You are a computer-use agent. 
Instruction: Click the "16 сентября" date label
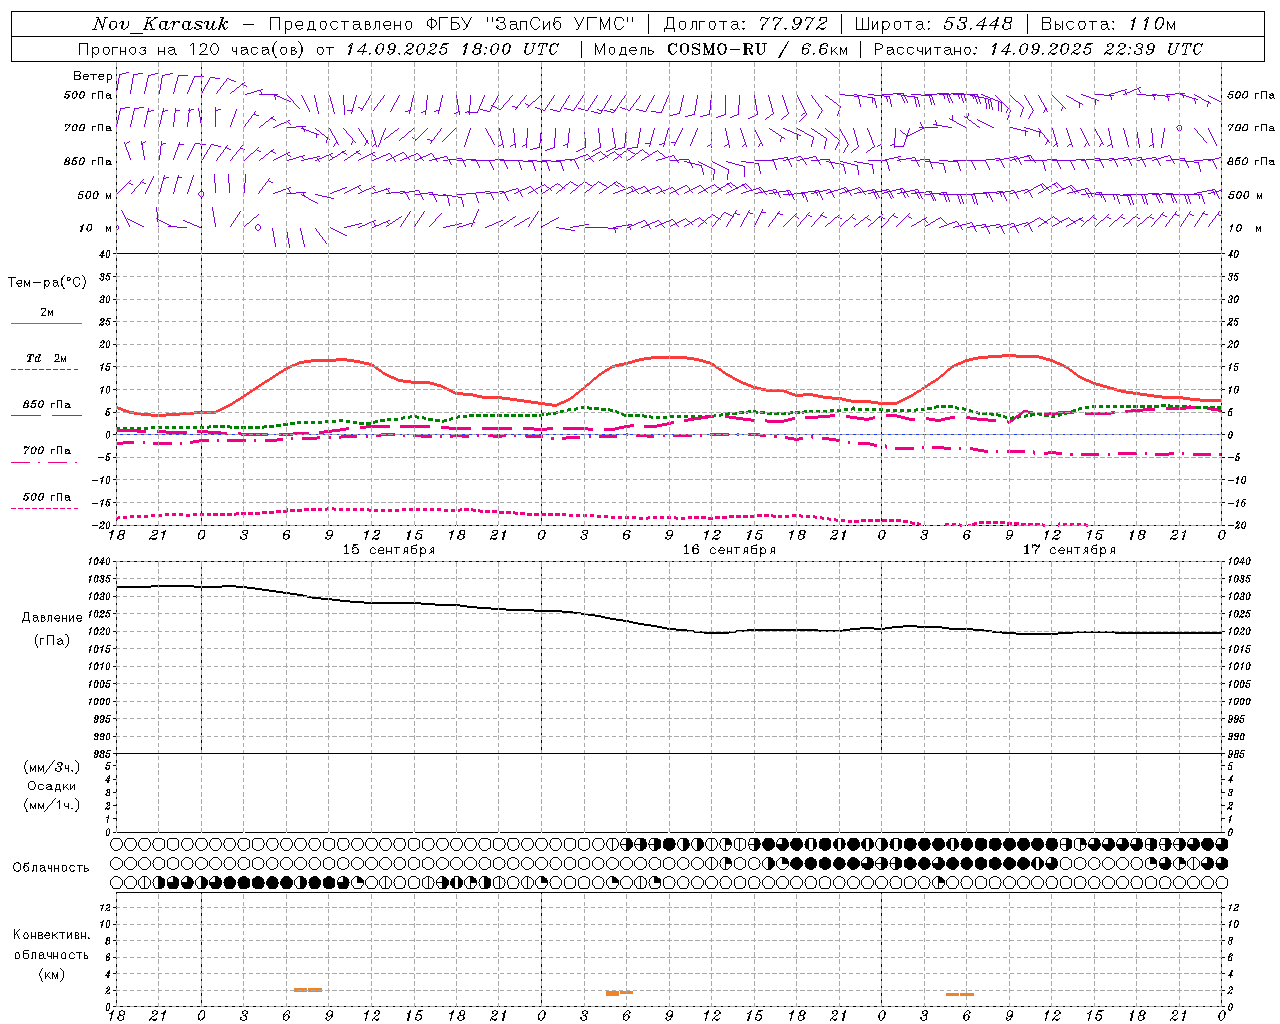(729, 550)
